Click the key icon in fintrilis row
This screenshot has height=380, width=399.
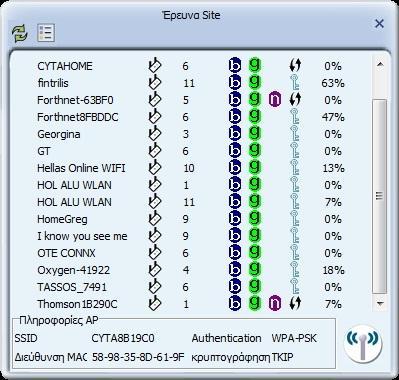295,82
